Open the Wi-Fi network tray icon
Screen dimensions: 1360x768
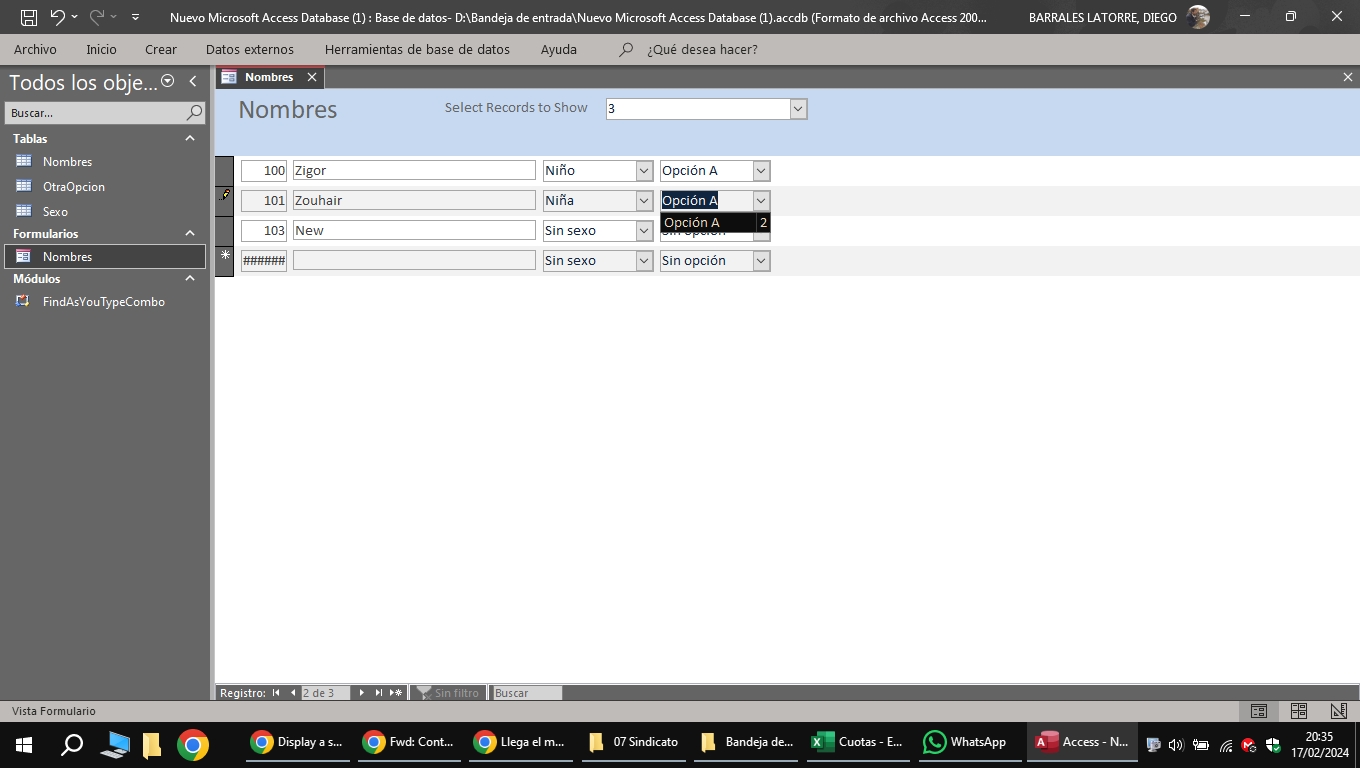pos(1226,744)
